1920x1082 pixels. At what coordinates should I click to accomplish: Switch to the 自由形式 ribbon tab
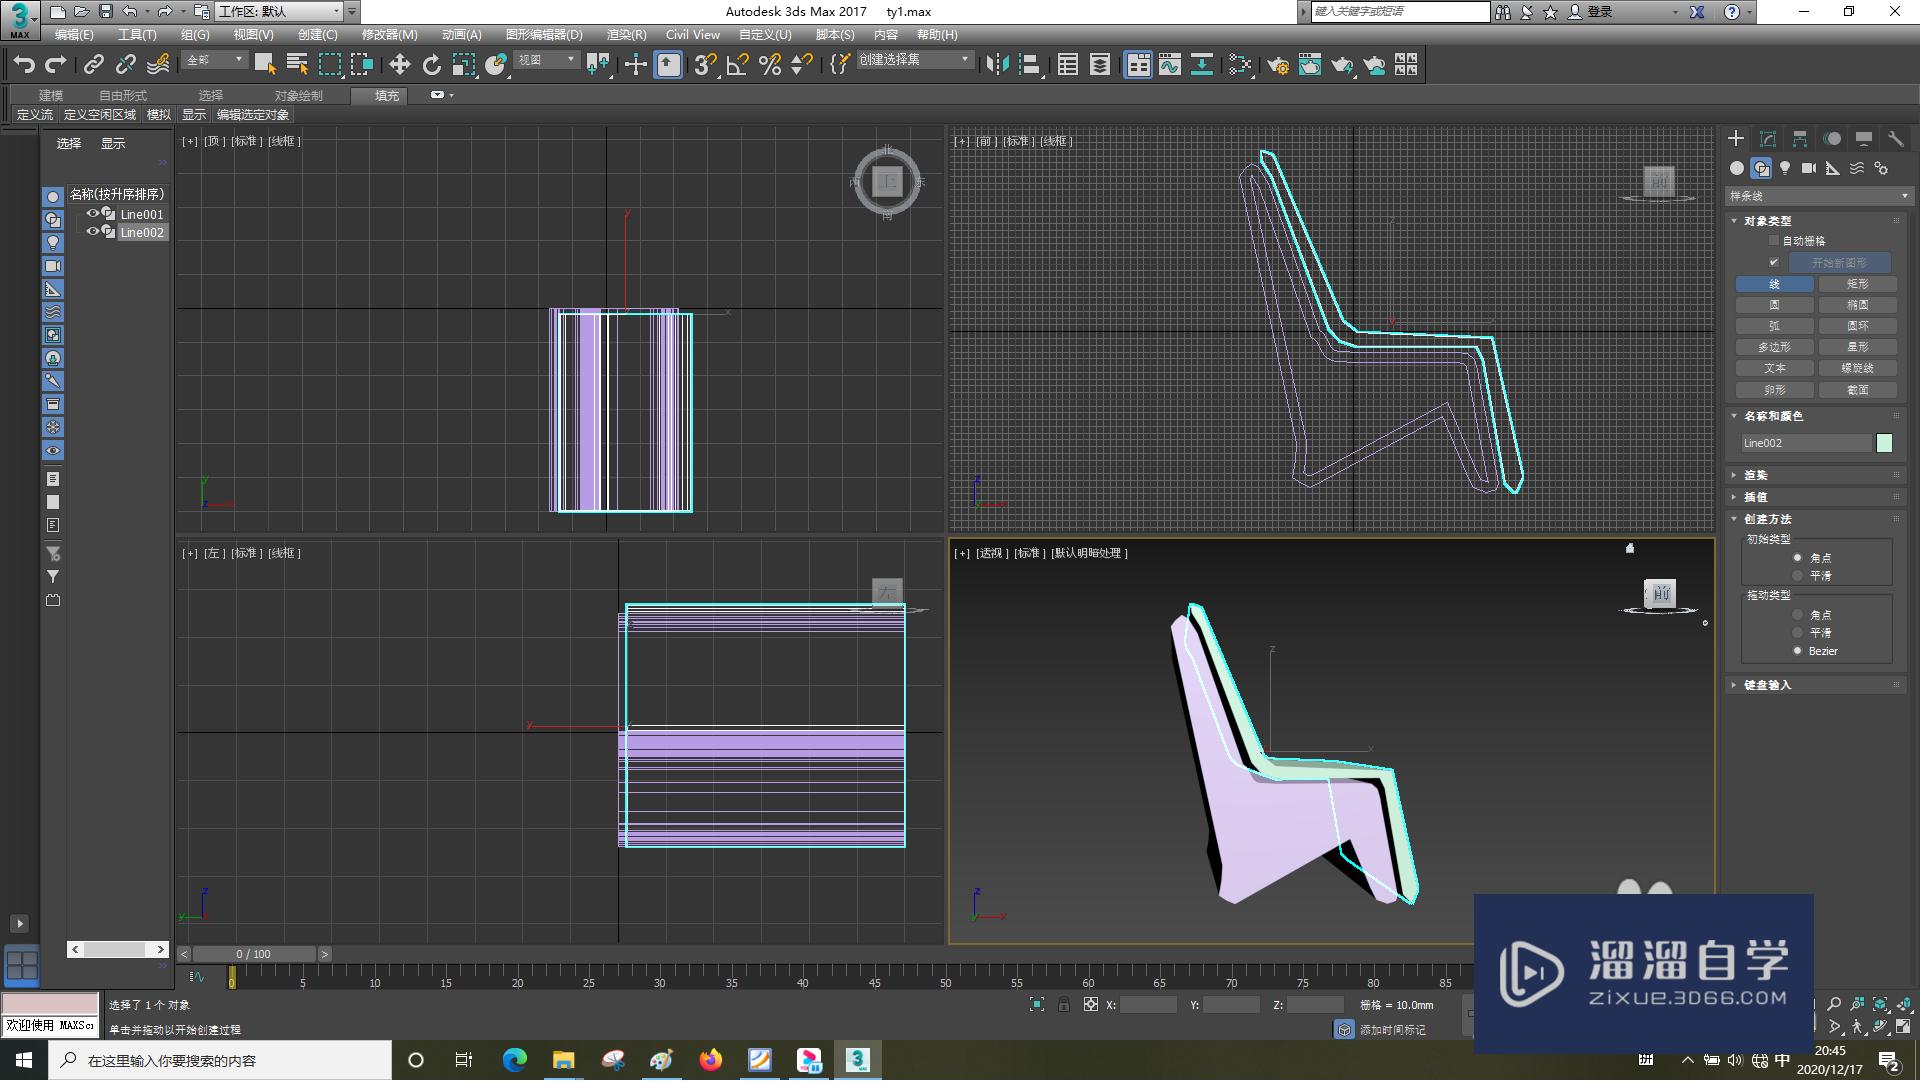point(123,96)
